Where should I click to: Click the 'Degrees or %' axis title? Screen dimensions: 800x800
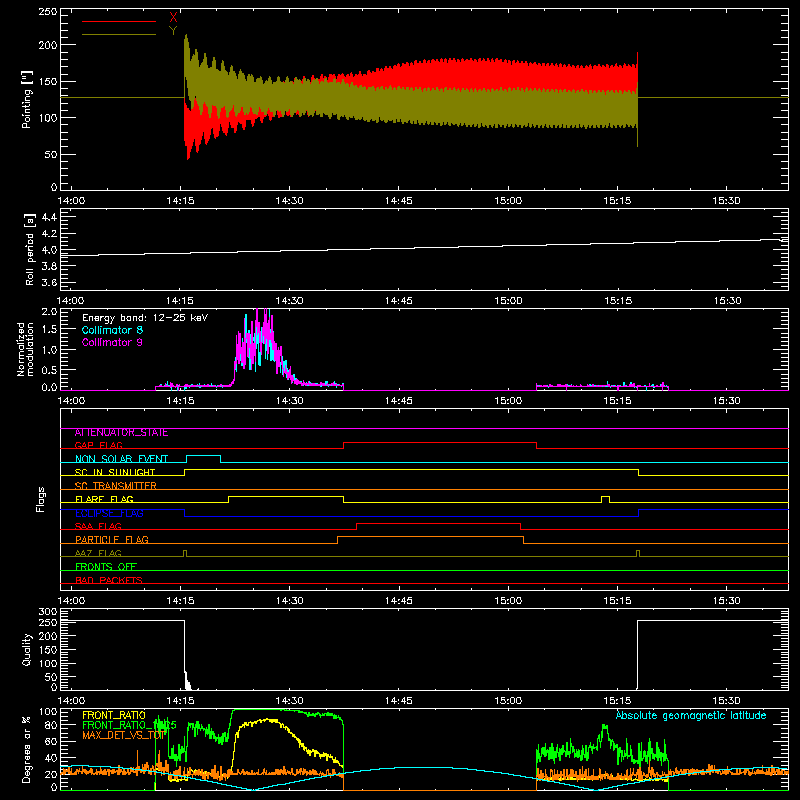tap(27, 749)
